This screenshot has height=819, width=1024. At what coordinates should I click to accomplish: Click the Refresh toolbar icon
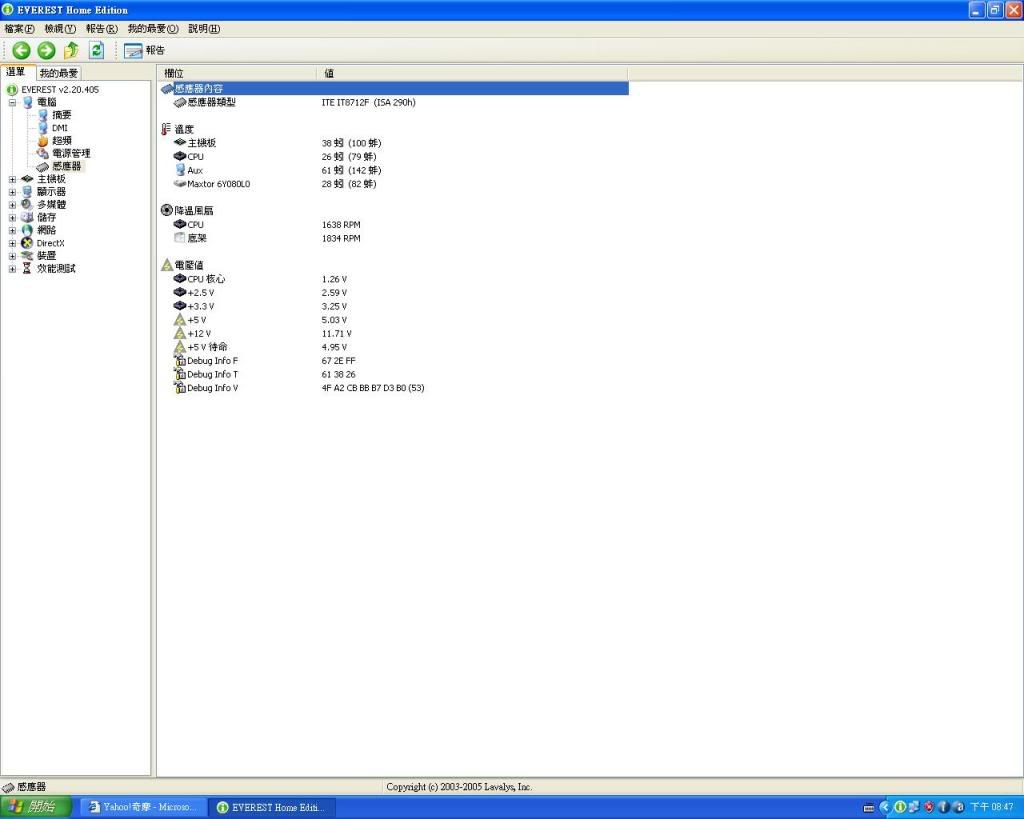[x=96, y=50]
